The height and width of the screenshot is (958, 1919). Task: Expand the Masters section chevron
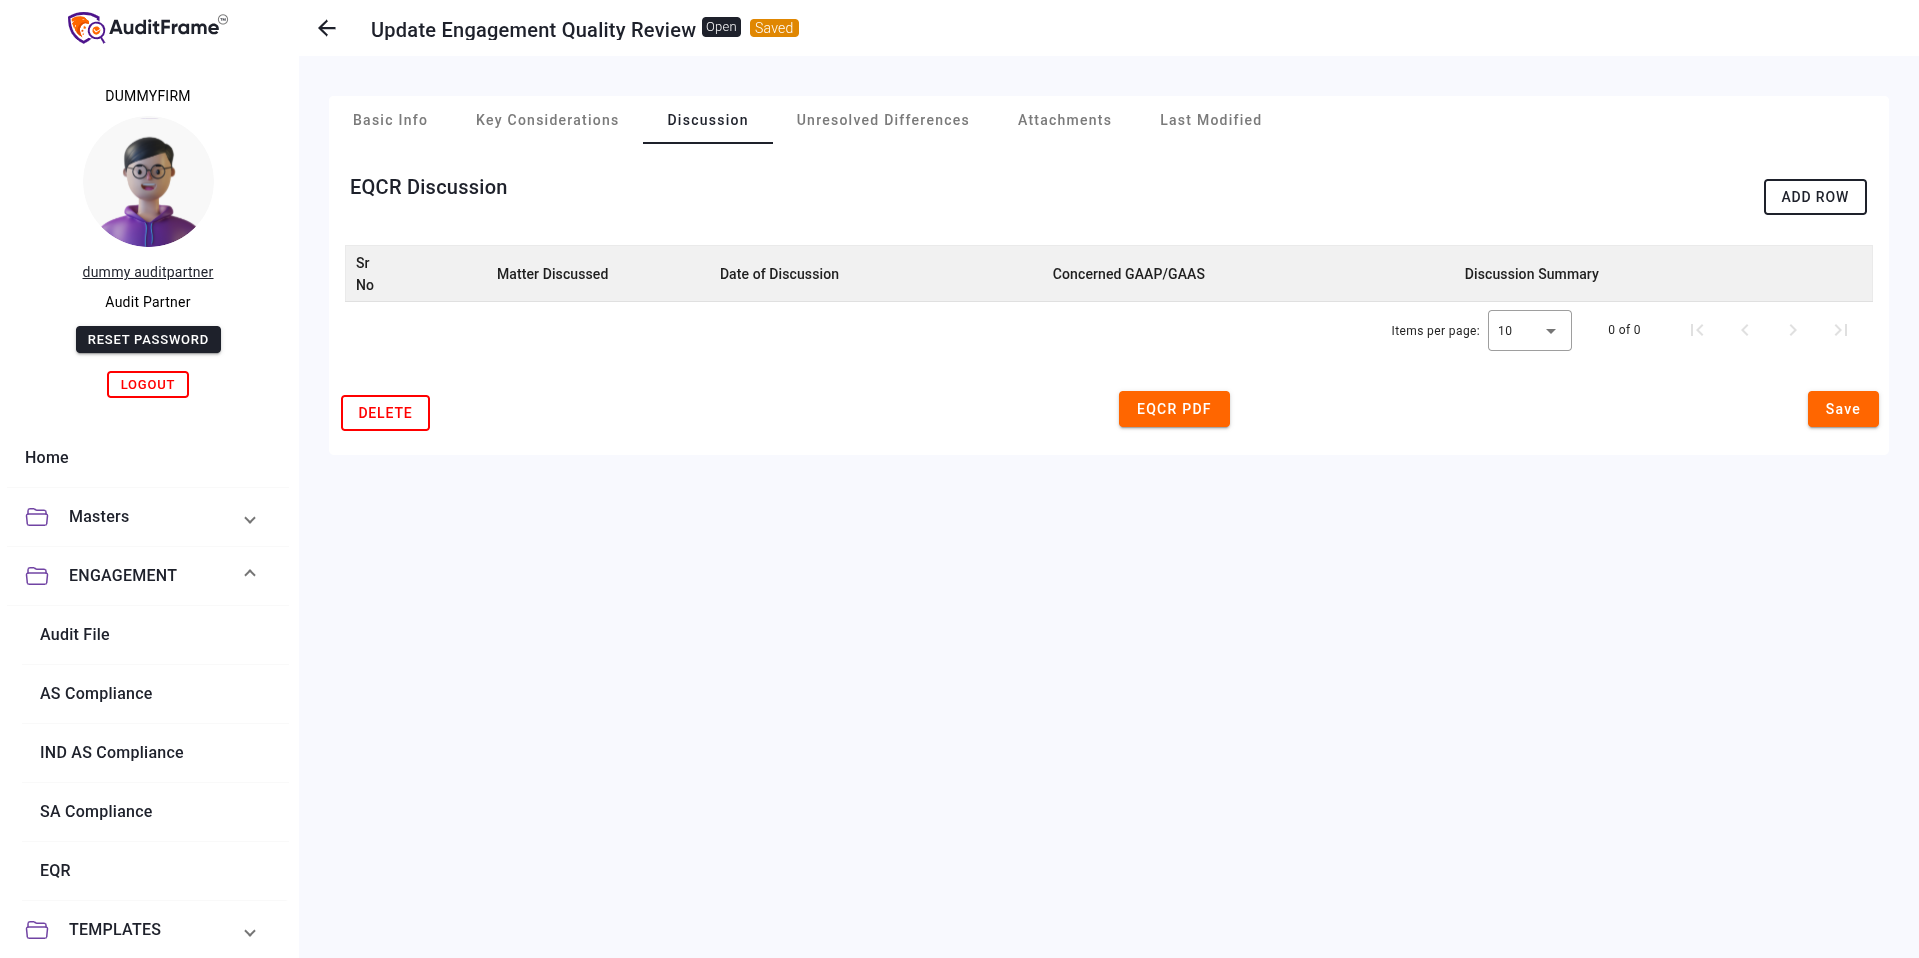(x=250, y=520)
